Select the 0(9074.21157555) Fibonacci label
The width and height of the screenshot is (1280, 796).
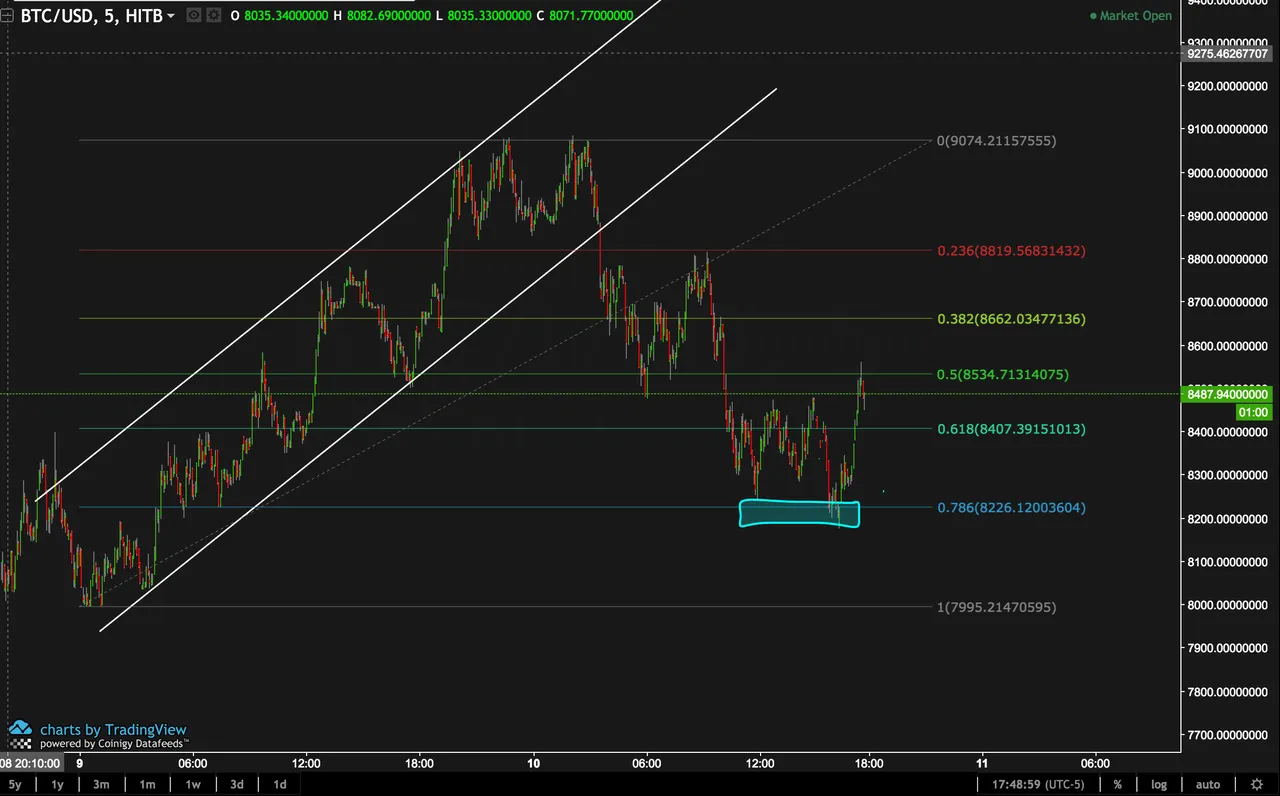click(996, 141)
